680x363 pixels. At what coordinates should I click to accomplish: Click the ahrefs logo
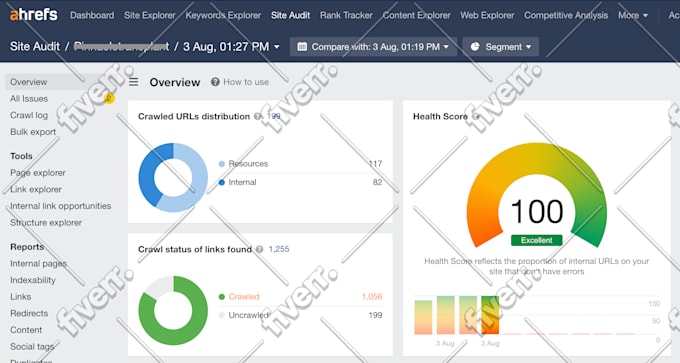(x=33, y=15)
